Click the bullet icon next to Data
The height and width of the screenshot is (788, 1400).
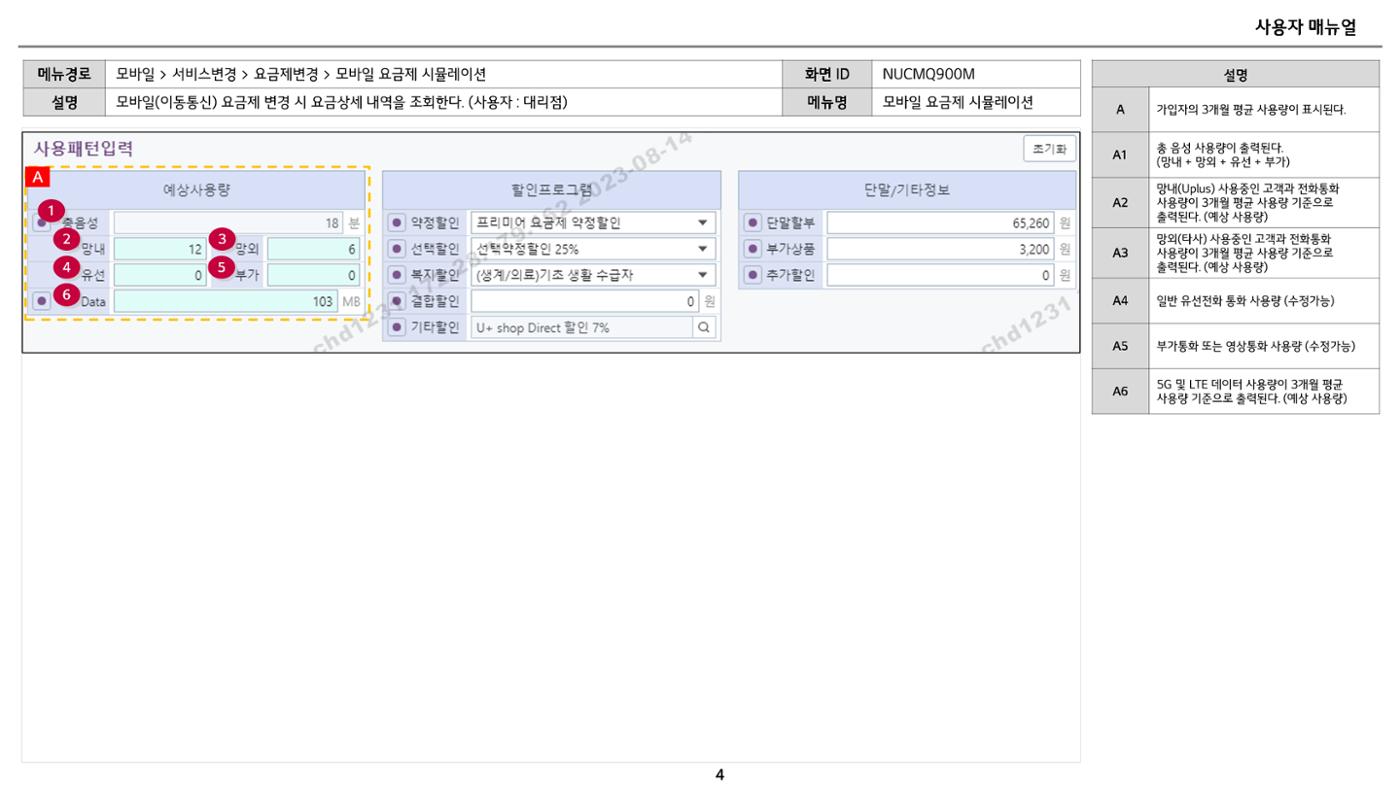(x=42, y=301)
